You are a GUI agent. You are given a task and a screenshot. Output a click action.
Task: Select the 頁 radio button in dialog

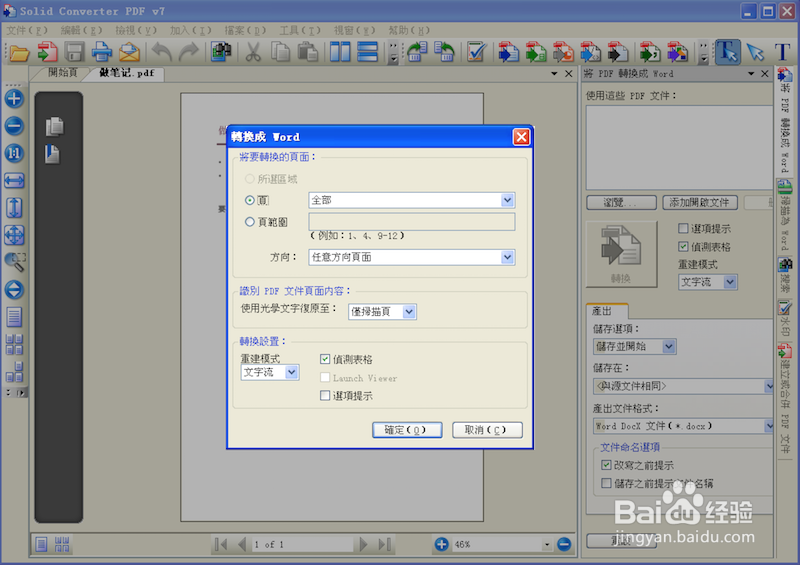pos(249,201)
